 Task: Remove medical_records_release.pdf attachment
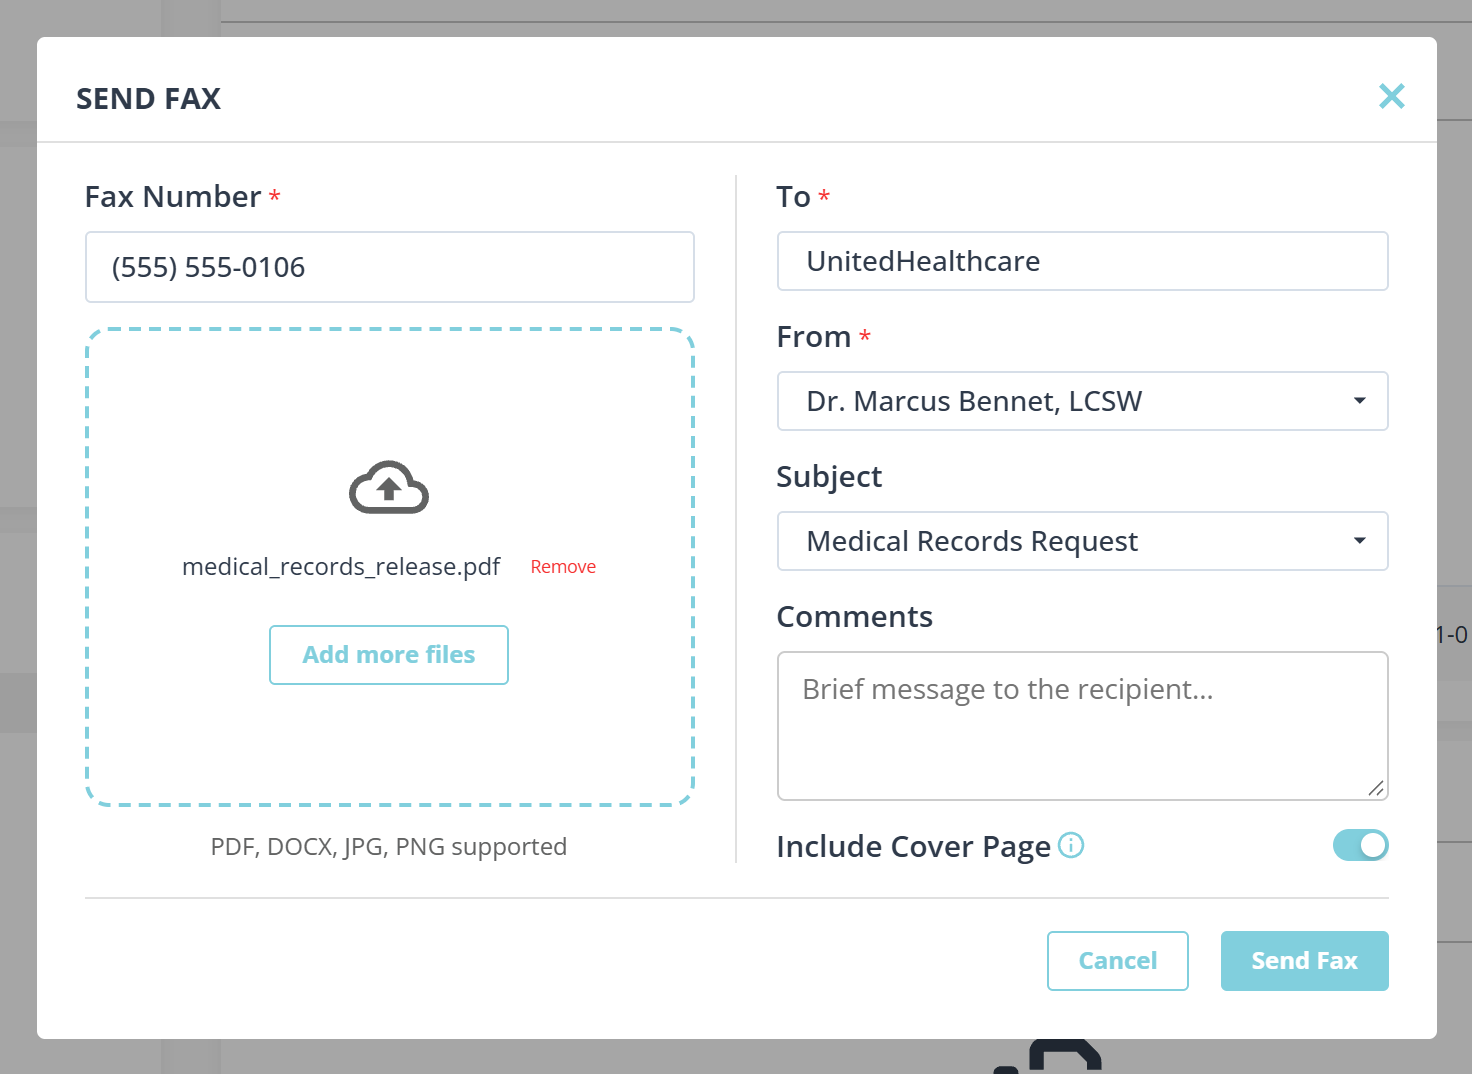[563, 567]
